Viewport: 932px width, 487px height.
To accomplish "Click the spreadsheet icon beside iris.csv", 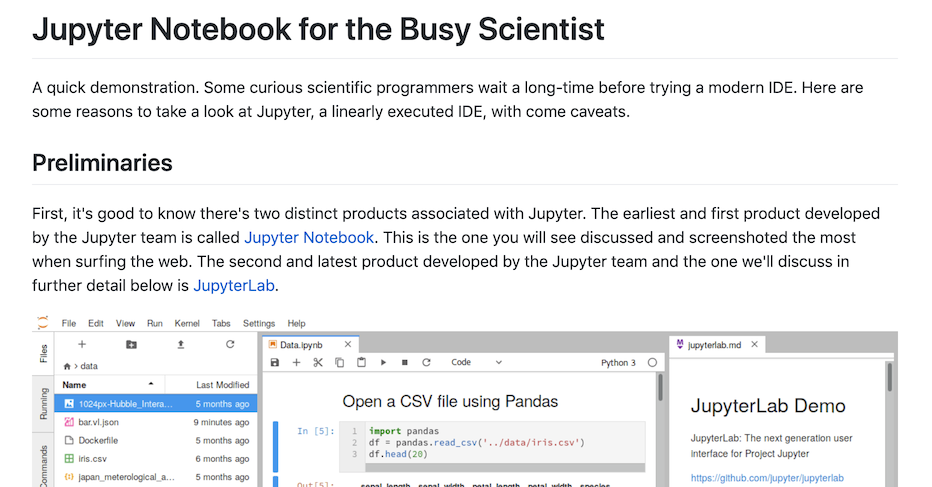I will [69, 459].
